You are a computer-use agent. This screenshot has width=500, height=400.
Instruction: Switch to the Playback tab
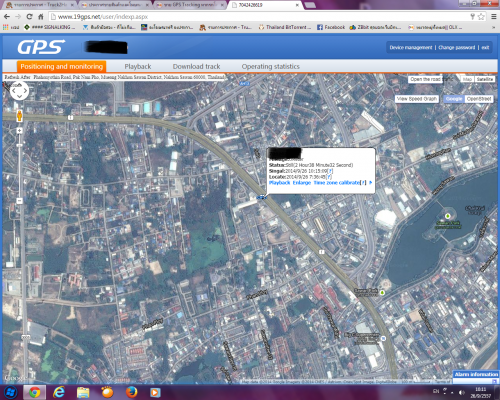point(138,66)
